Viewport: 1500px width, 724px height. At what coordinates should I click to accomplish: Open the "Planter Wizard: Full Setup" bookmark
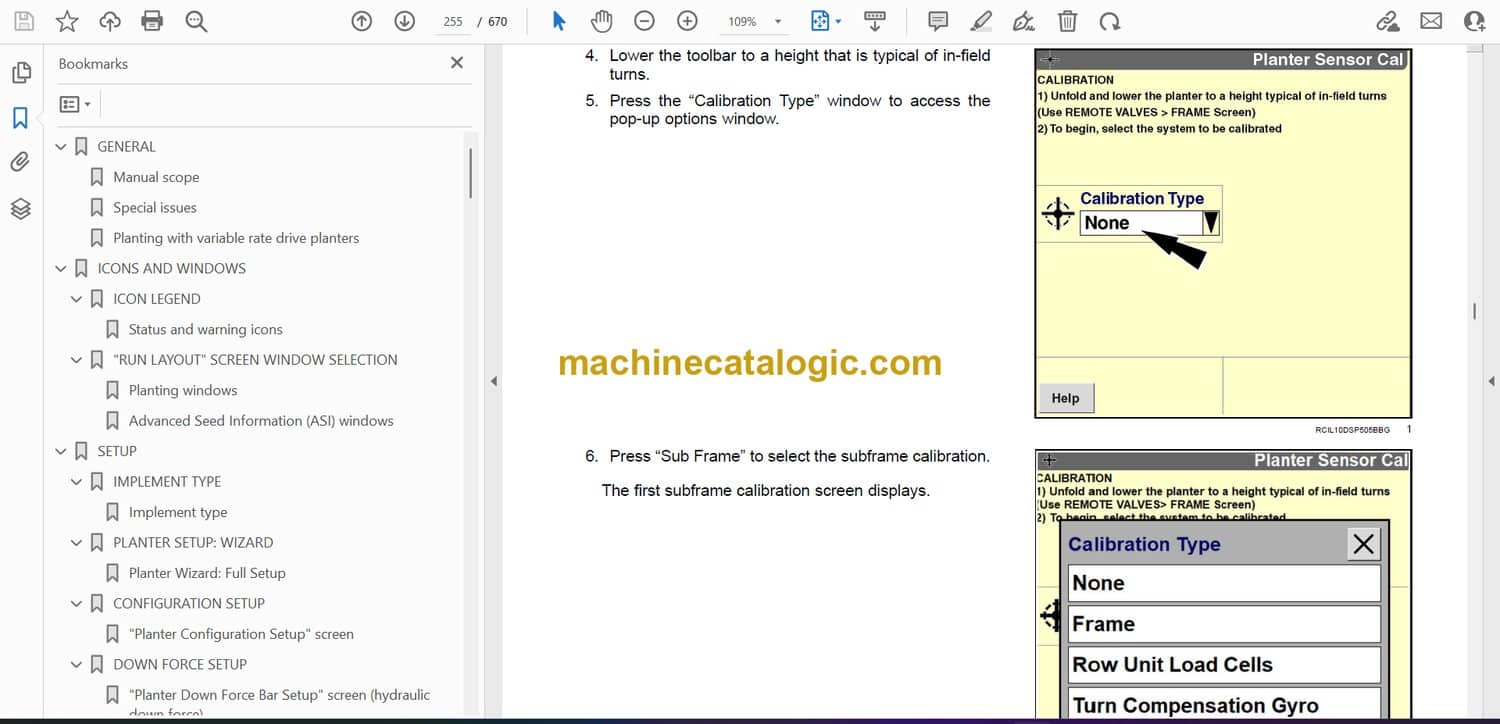pos(207,573)
